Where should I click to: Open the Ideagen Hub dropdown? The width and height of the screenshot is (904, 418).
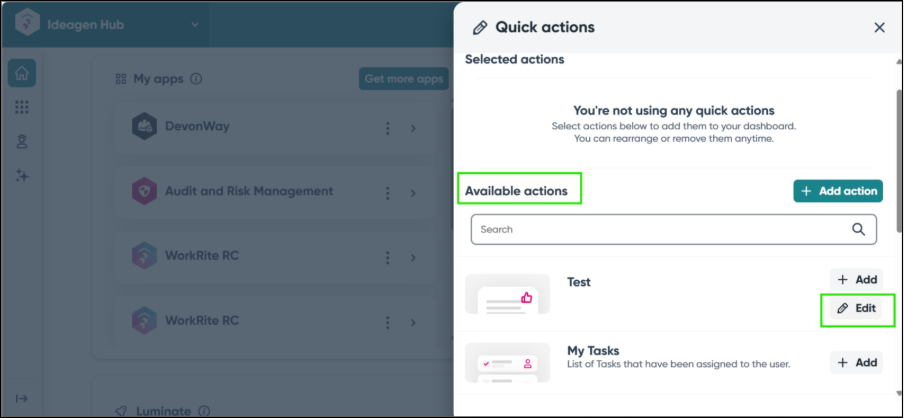pos(194,24)
